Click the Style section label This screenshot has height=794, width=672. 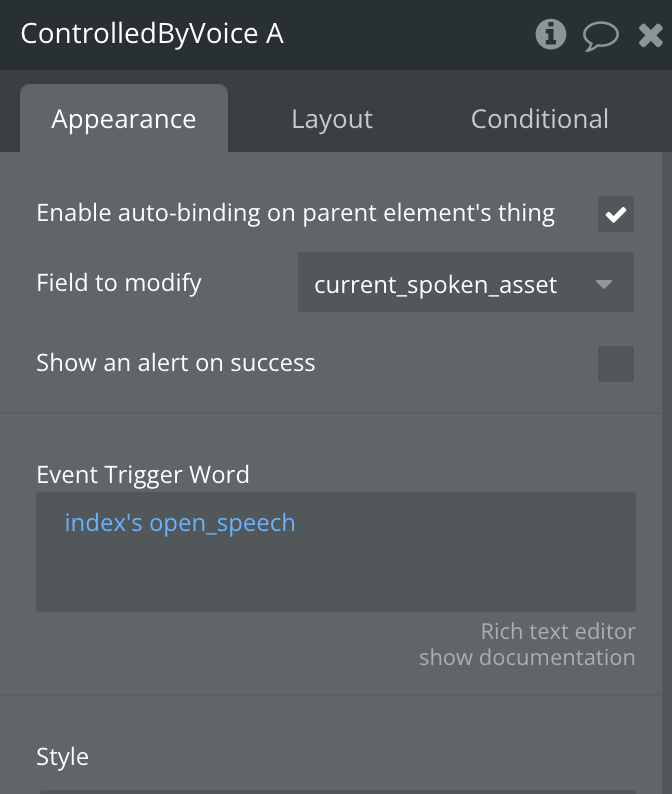62,757
